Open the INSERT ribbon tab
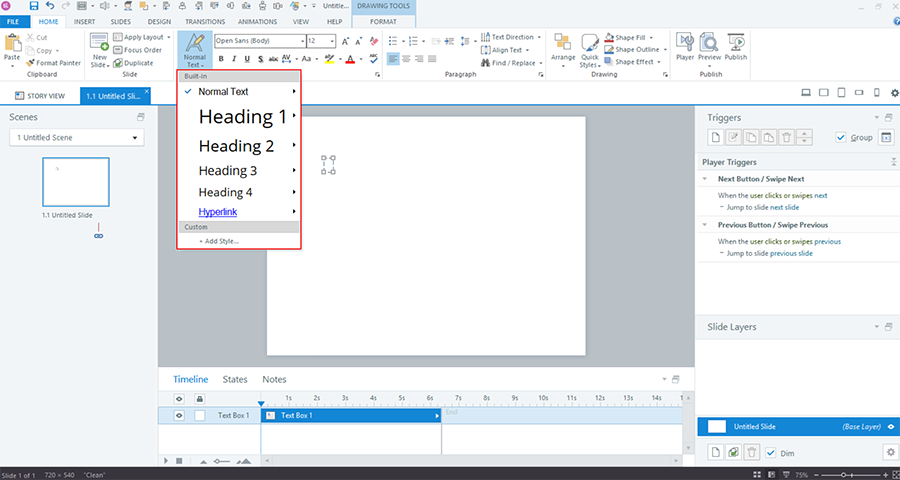 point(84,22)
